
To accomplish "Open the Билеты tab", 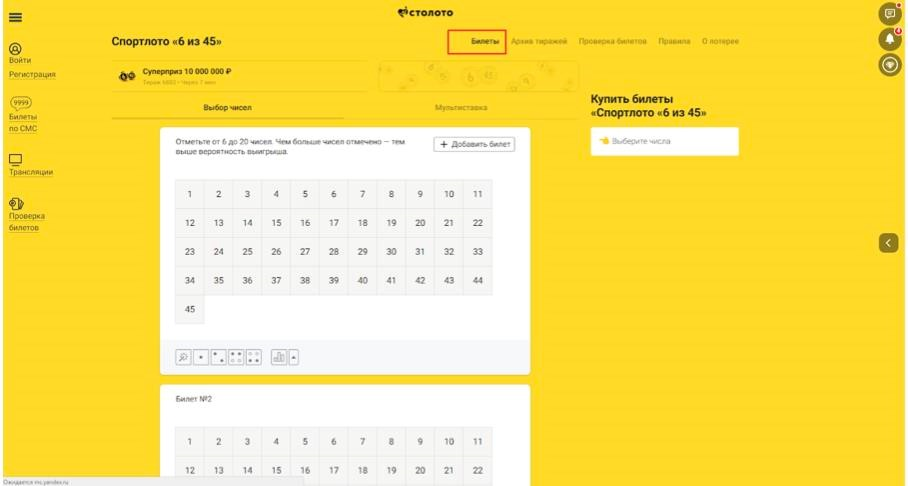I will (x=485, y=42).
